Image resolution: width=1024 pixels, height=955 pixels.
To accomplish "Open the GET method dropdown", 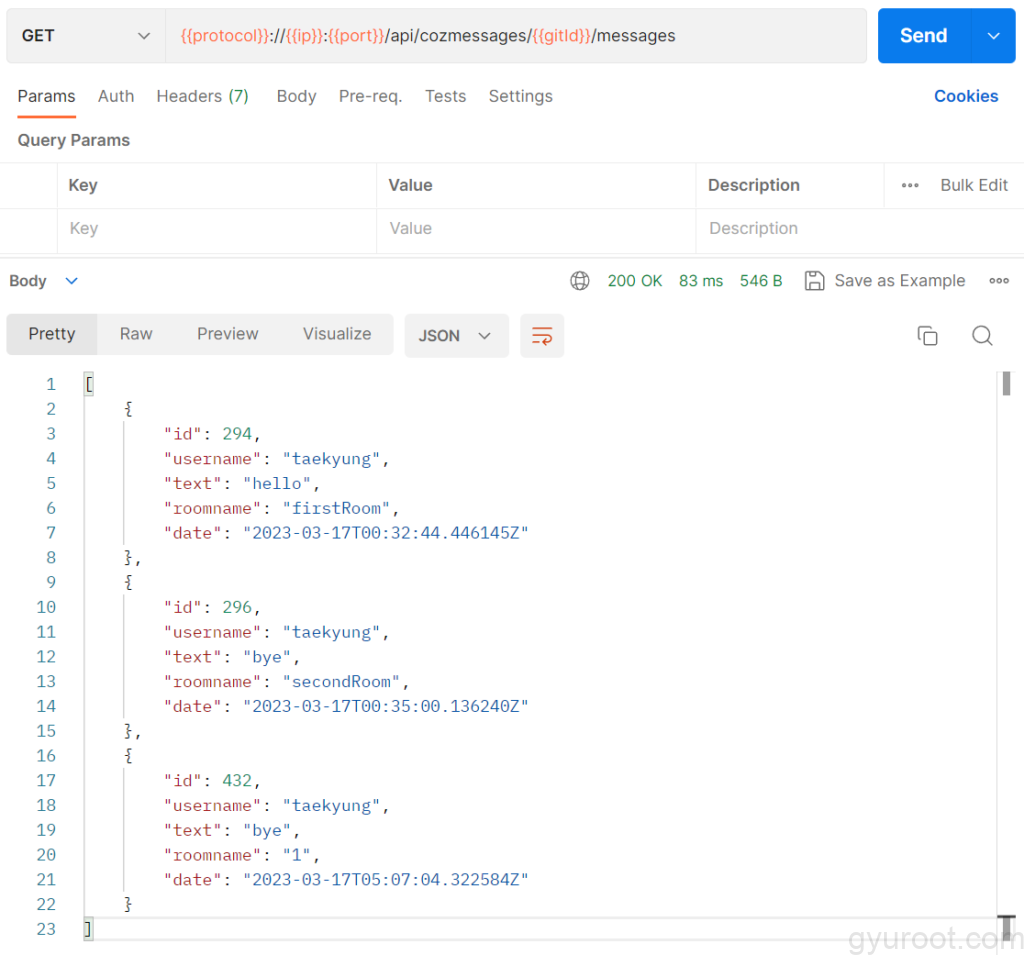I will (86, 36).
